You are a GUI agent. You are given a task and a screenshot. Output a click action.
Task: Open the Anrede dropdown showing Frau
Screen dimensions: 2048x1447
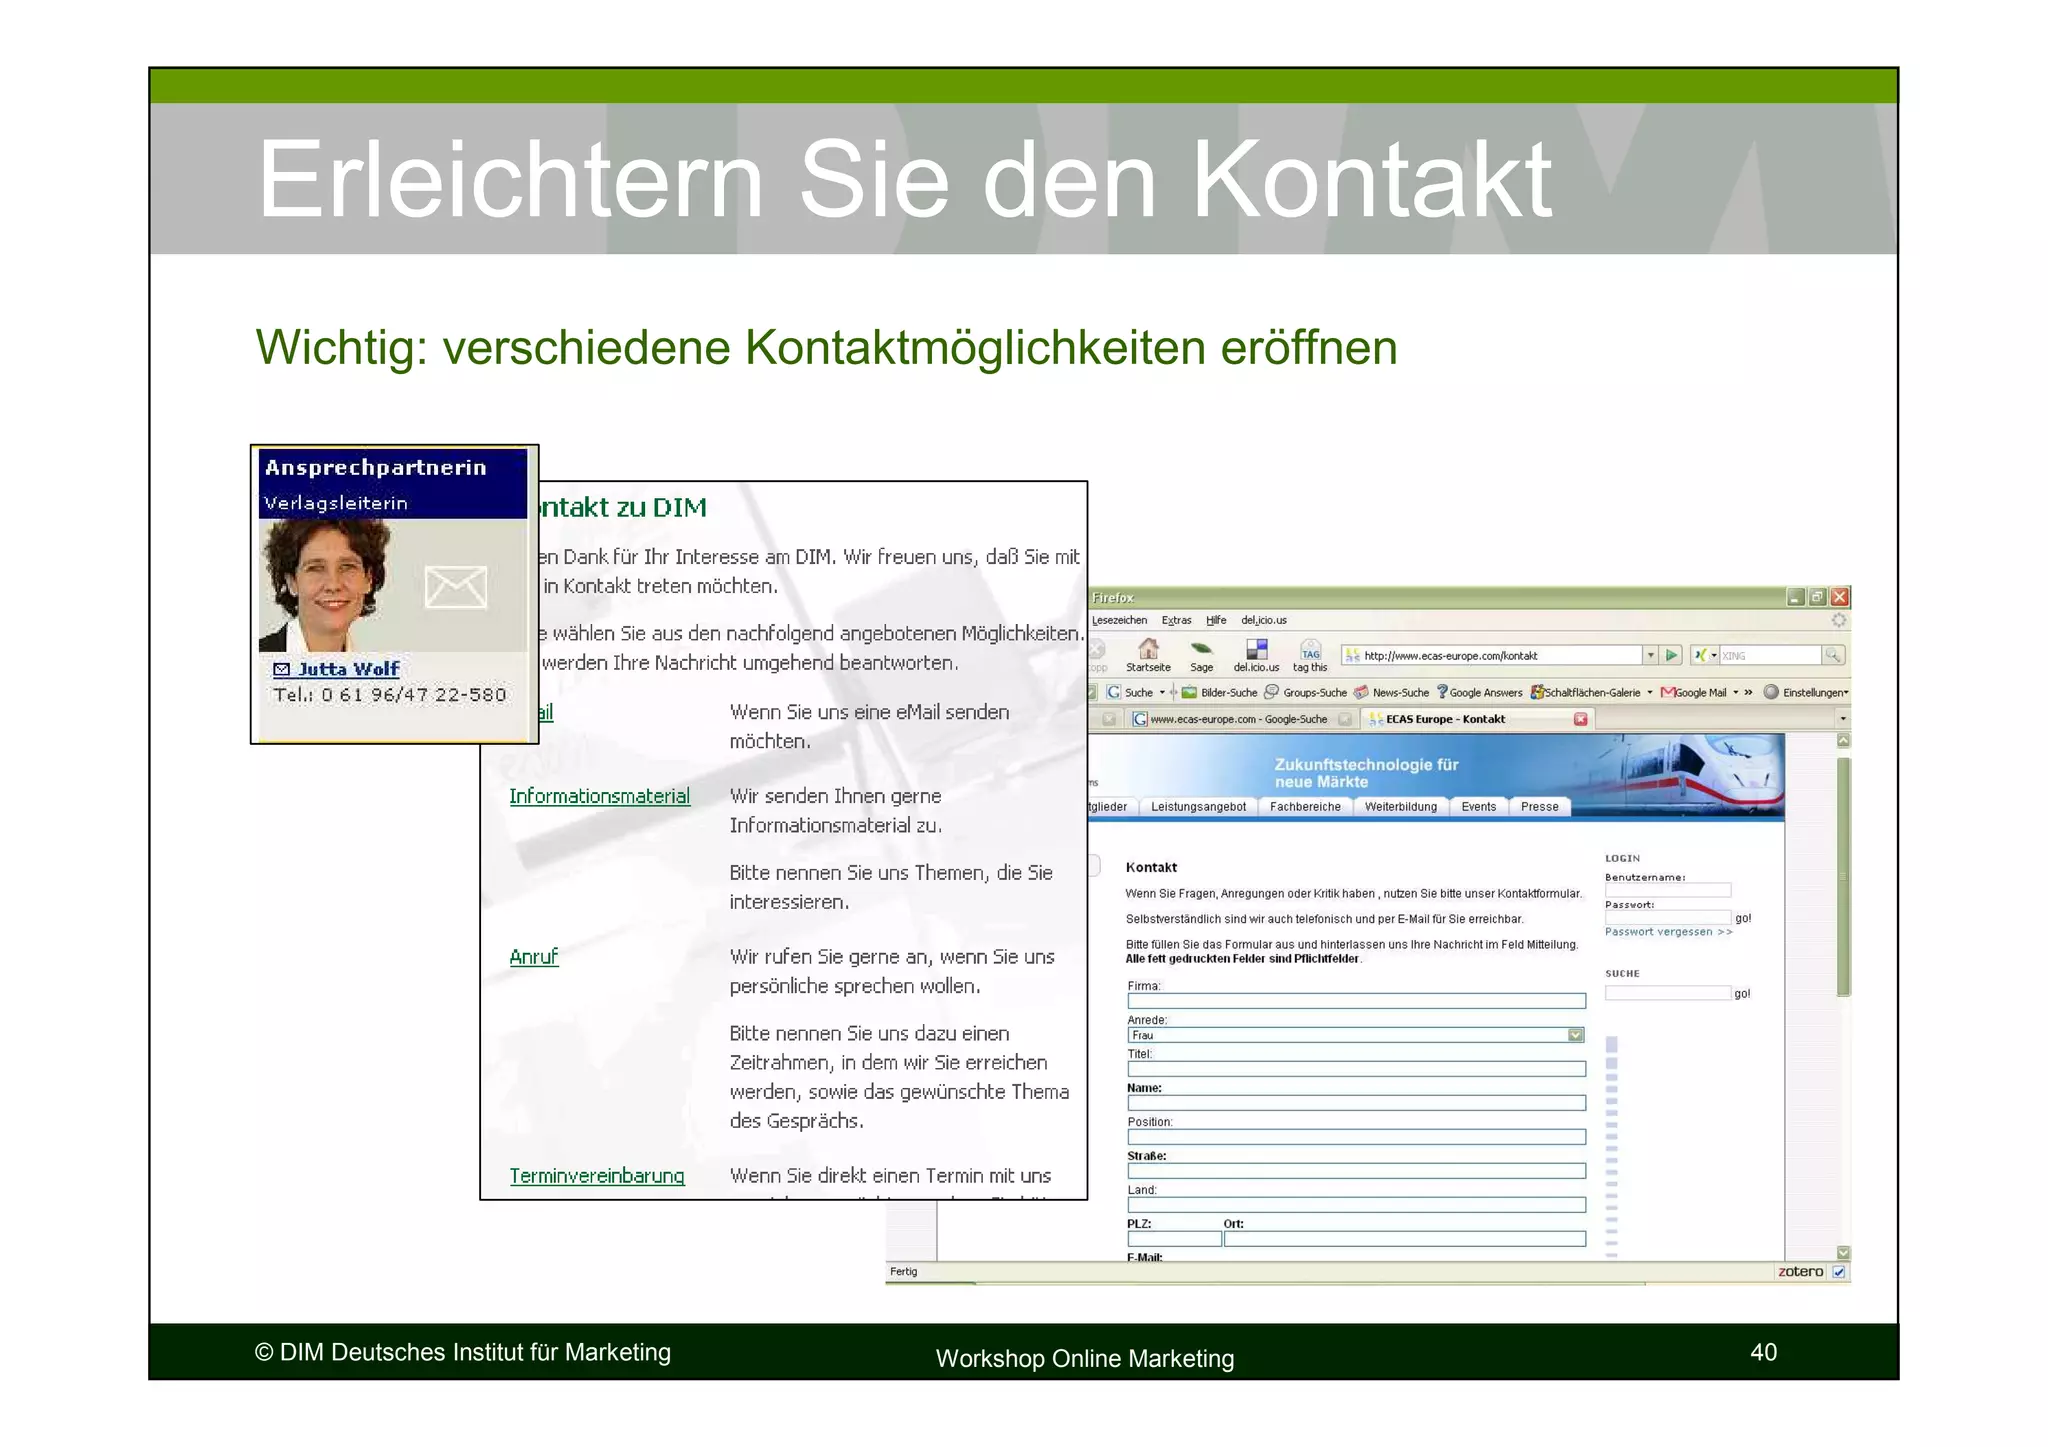point(1357,1035)
